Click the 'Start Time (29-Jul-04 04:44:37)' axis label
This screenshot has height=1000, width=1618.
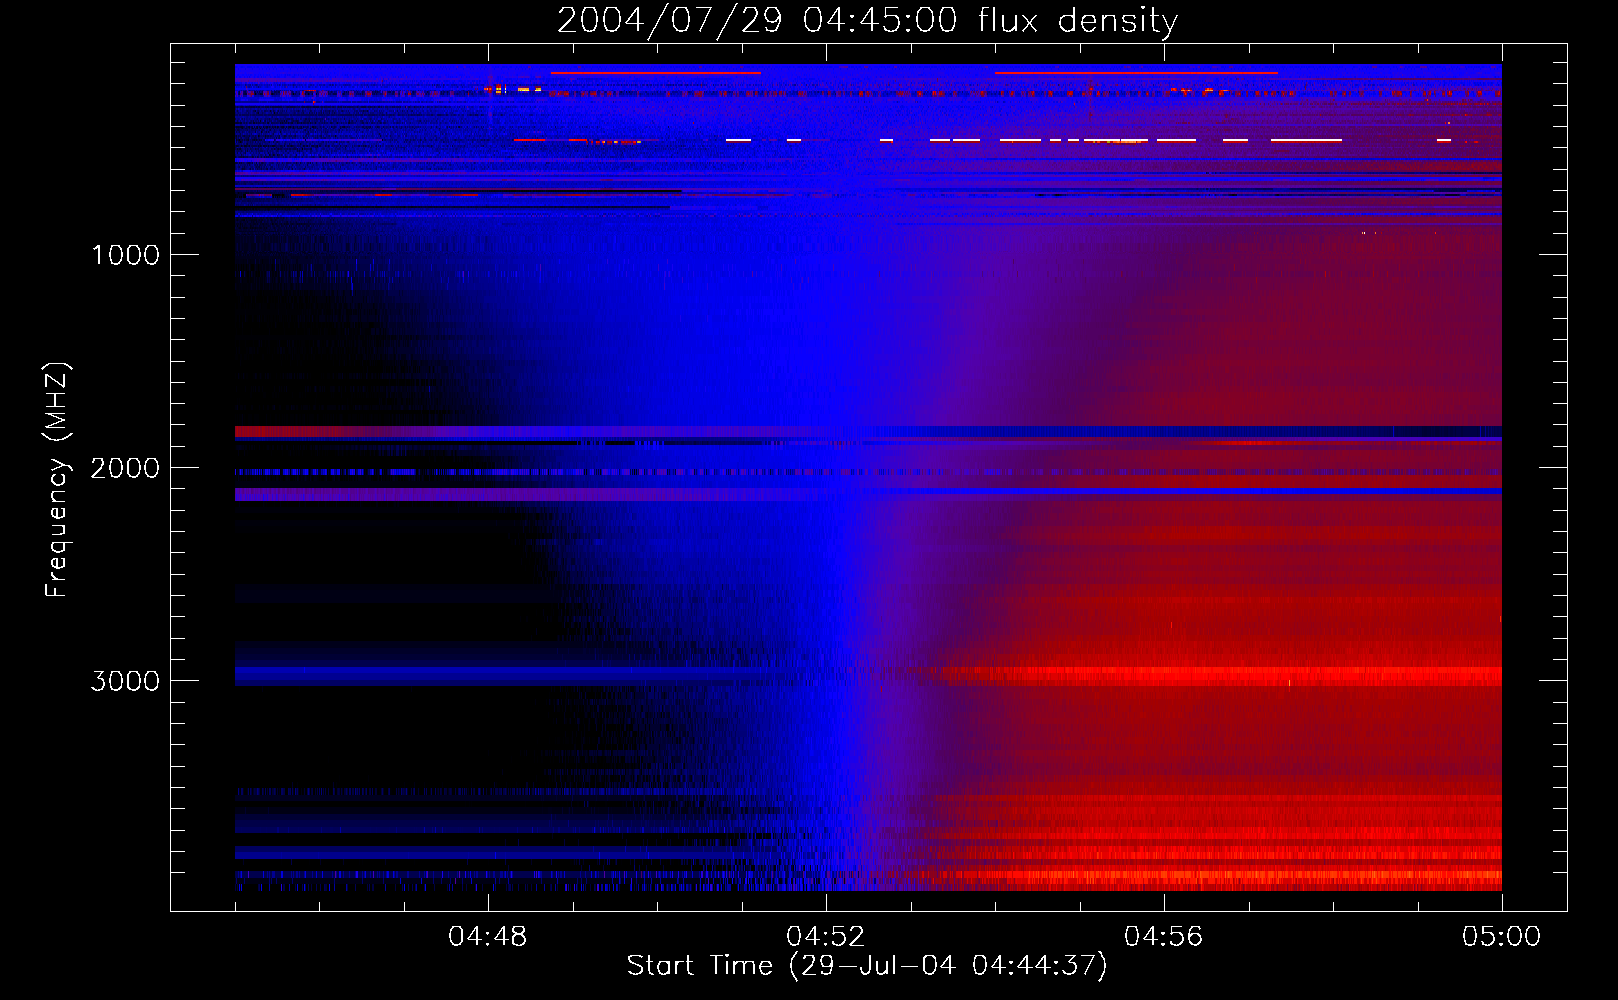pyautogui.click(x=867, y=966)
